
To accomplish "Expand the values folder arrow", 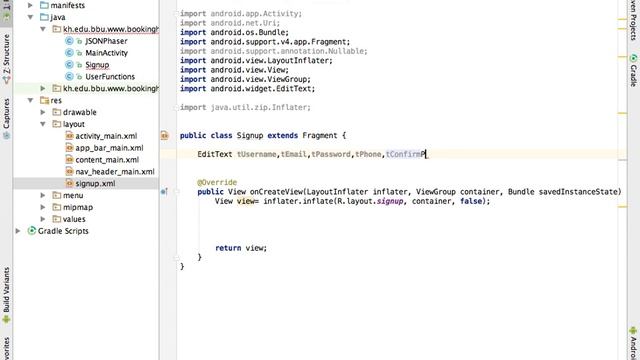I will click(x=42, y=219).
